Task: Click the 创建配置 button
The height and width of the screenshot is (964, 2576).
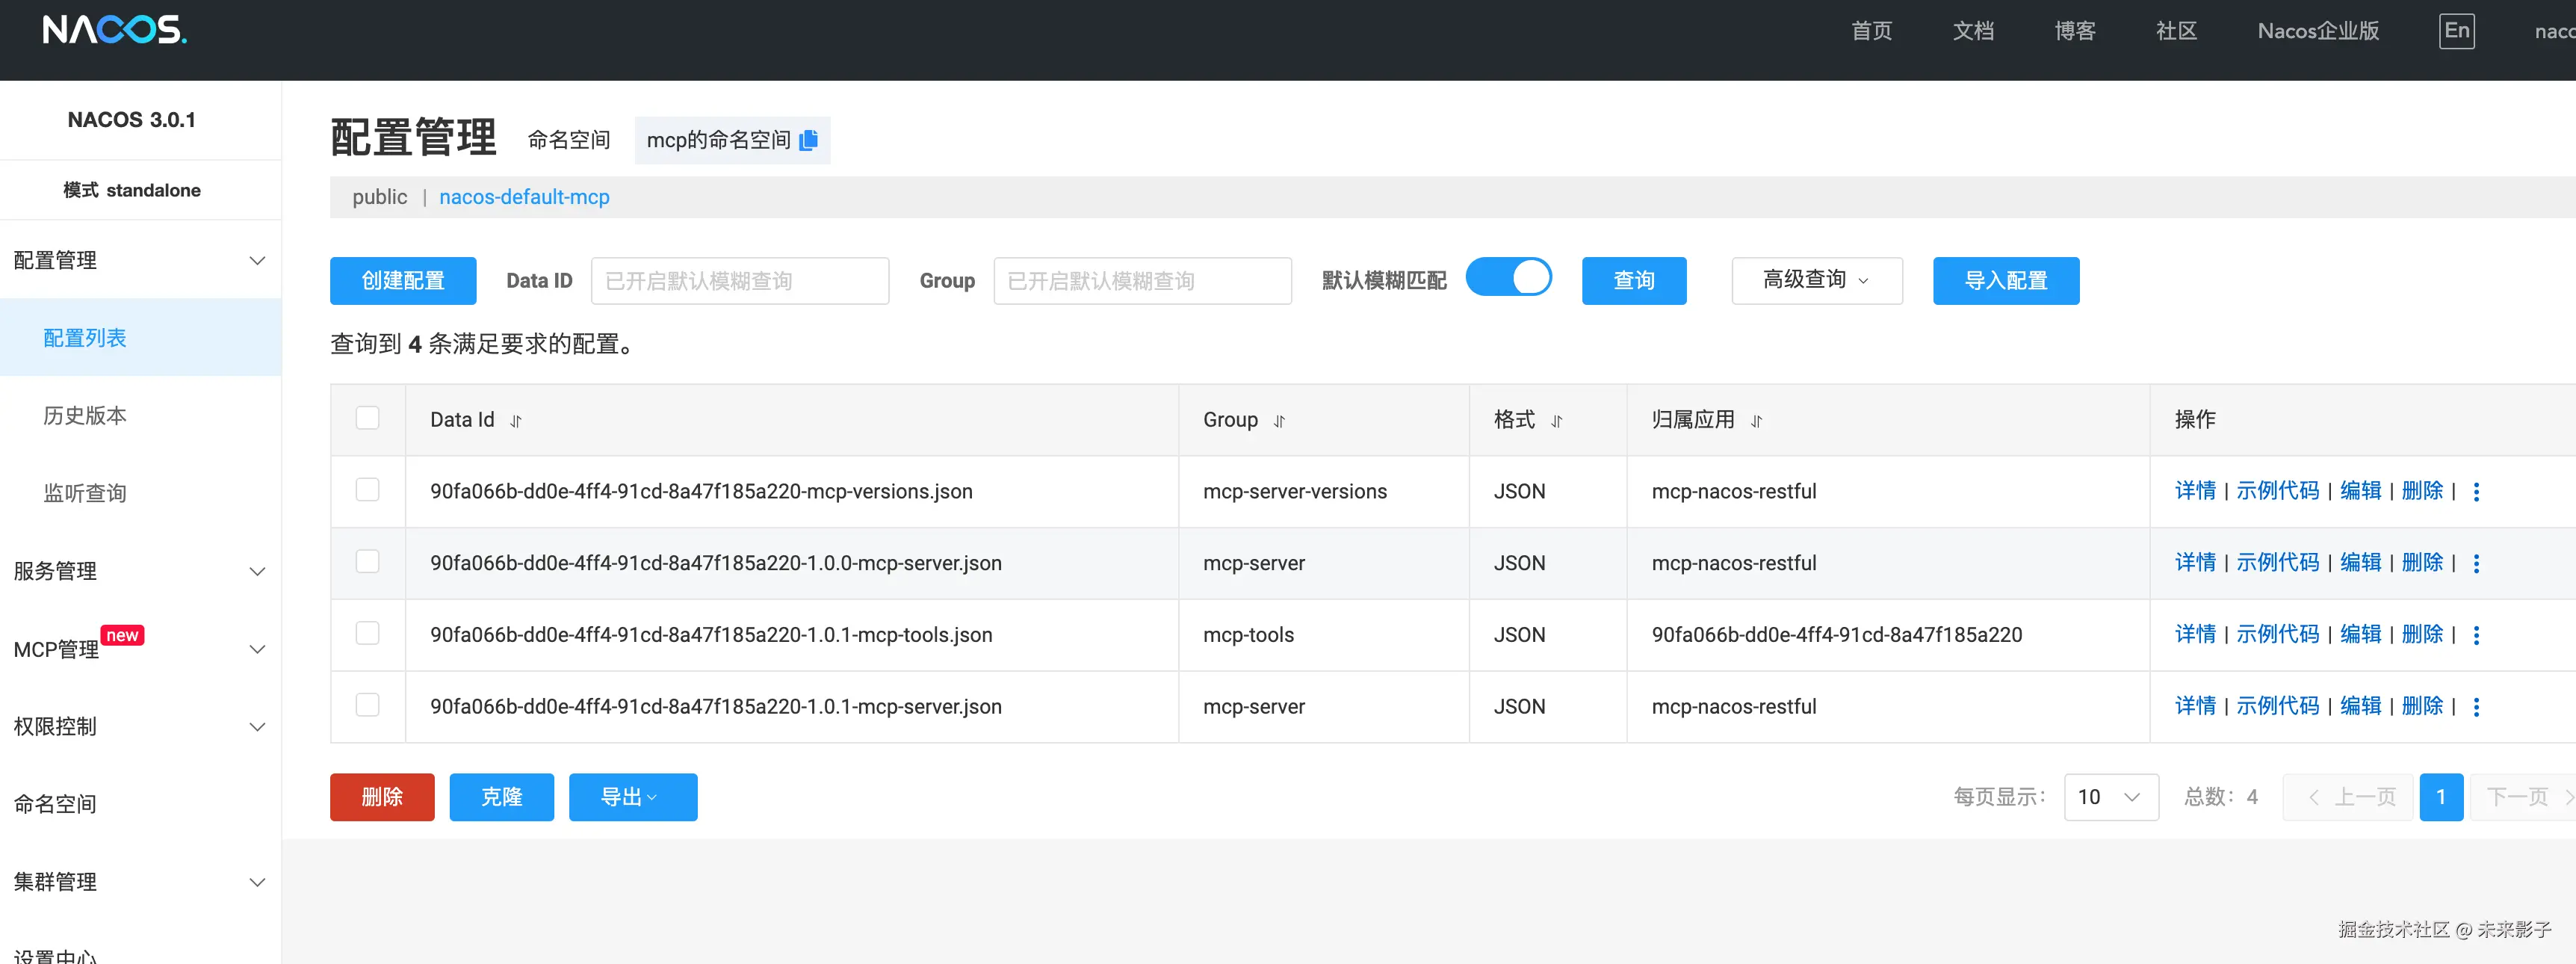Action: (x=403, y=281)
